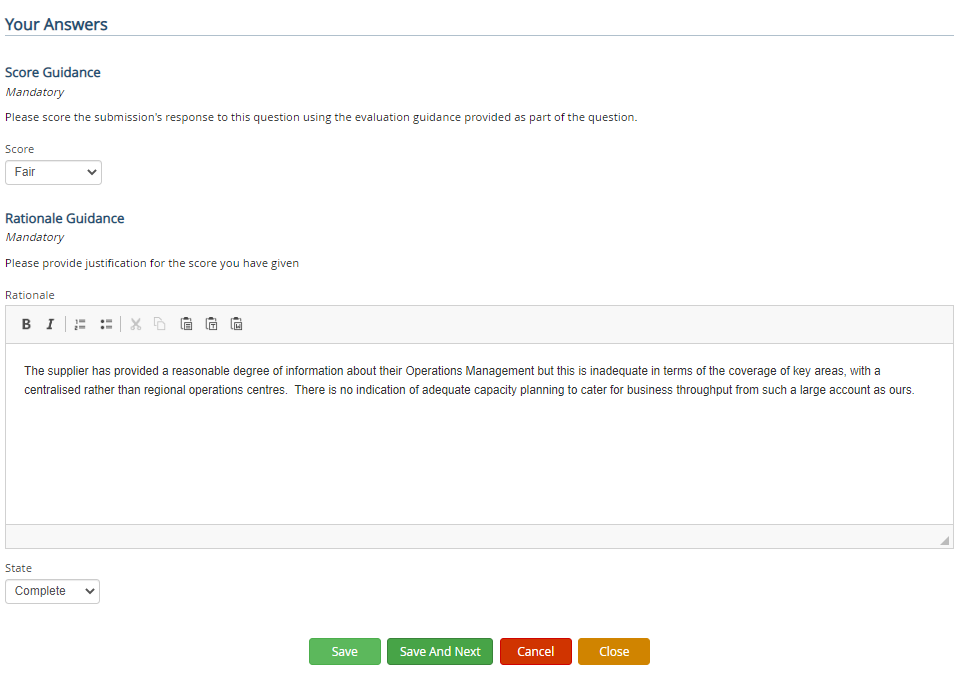Click the Save And Next button
The height and width of the screenshot is (673, 958).
[439, 651]
